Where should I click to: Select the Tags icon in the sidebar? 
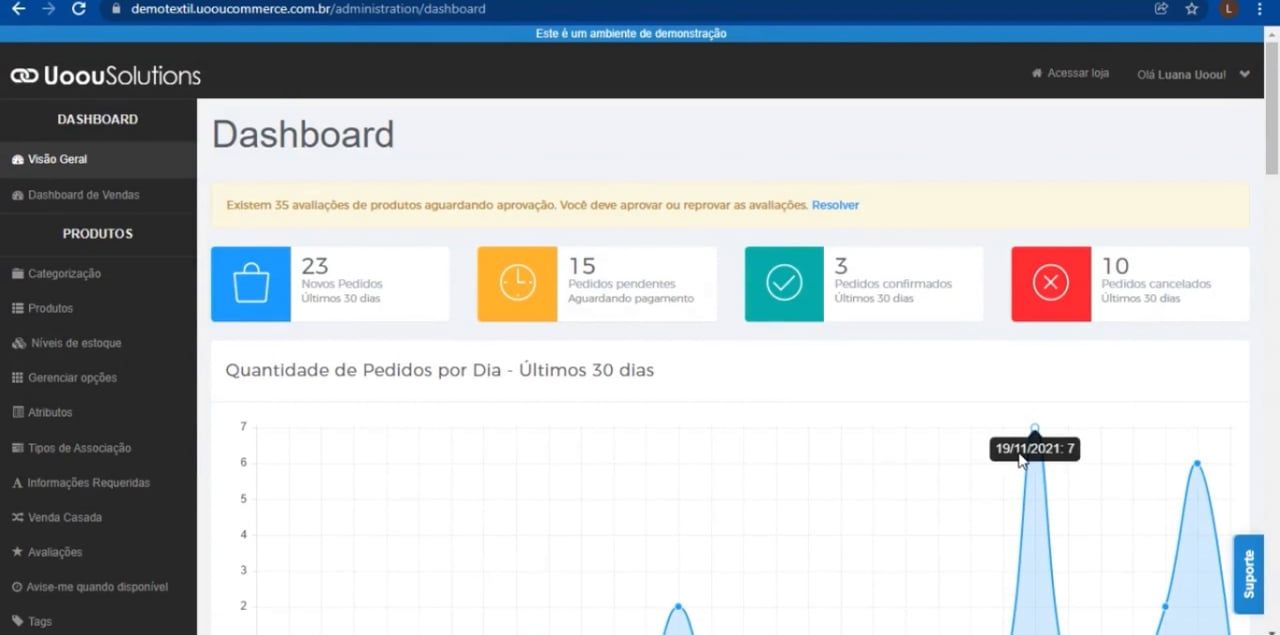coord(17,621)
